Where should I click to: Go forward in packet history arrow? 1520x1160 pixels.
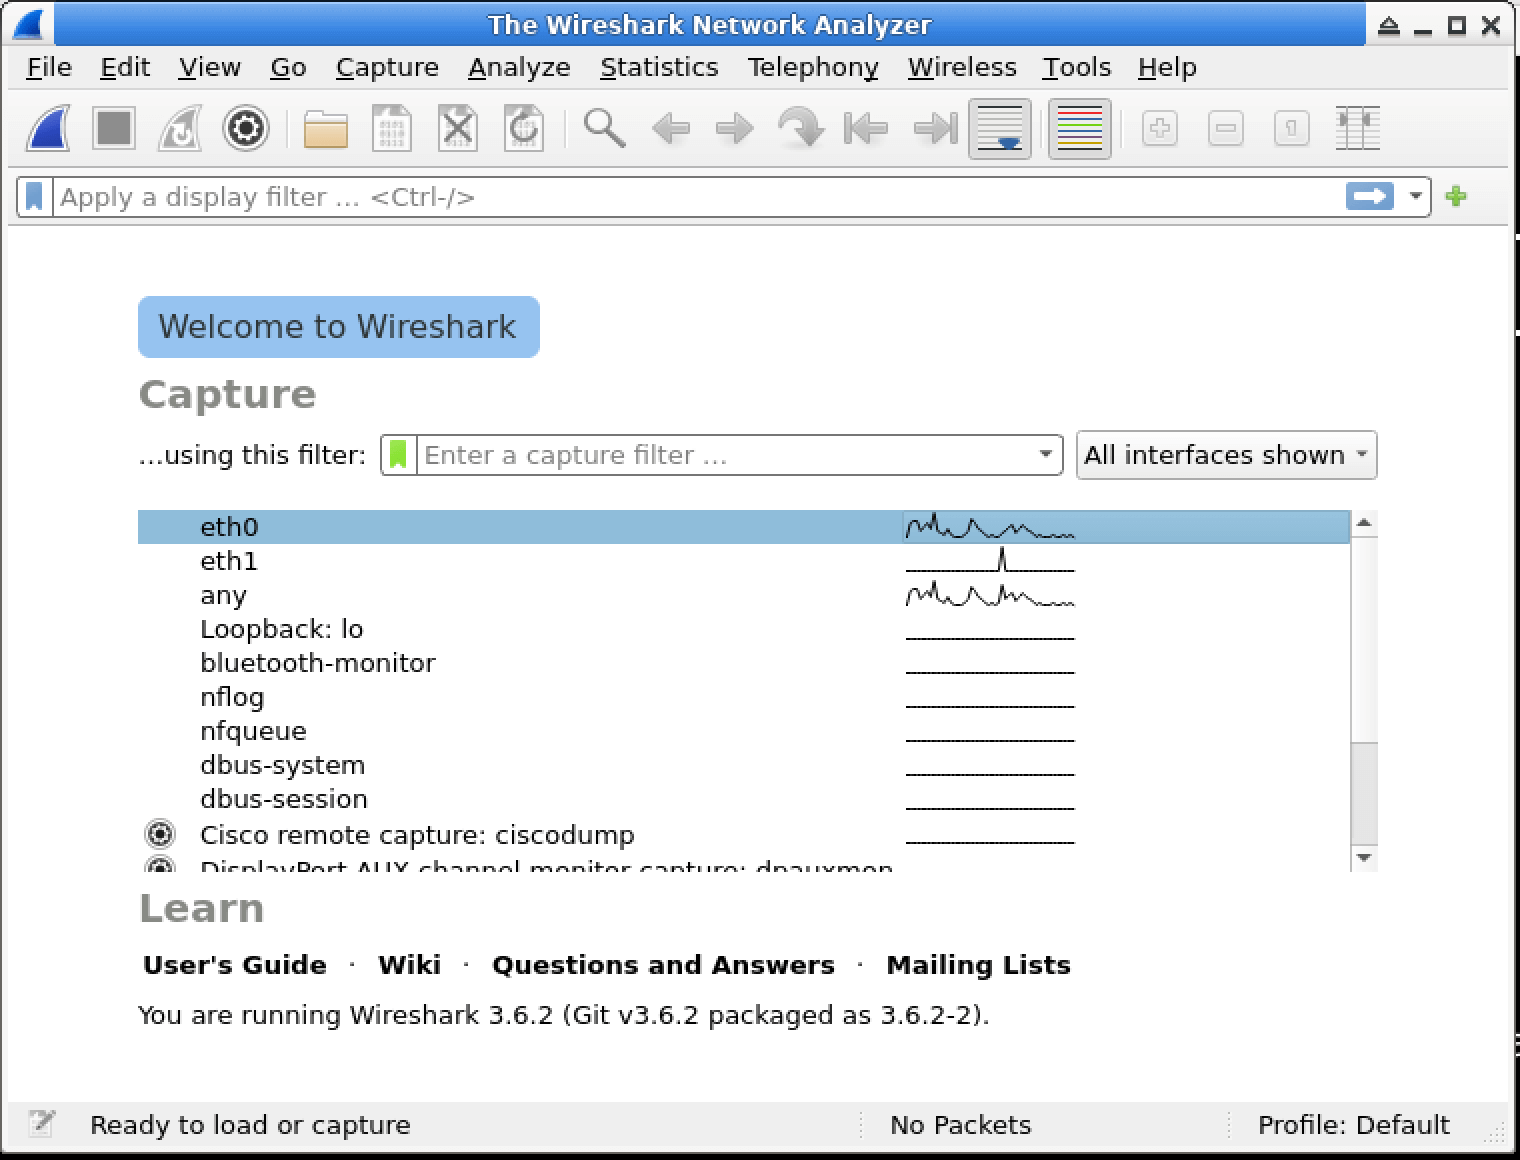click(736, 129)
